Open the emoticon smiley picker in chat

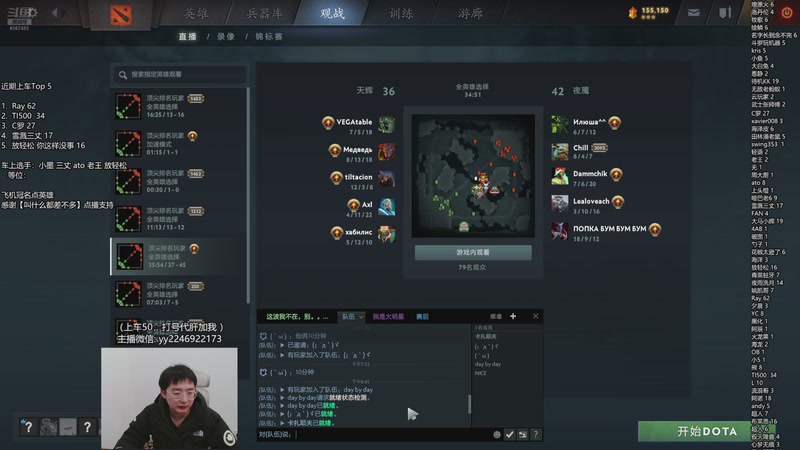coord(496,435)
